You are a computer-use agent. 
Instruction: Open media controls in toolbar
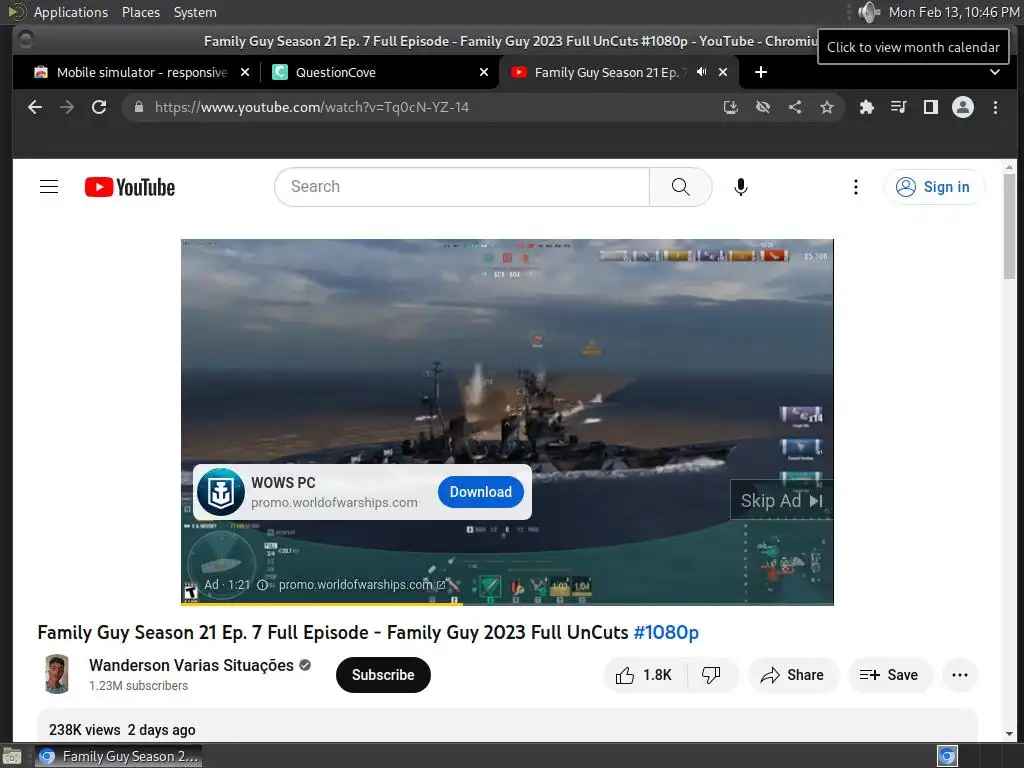click(899, 107)
